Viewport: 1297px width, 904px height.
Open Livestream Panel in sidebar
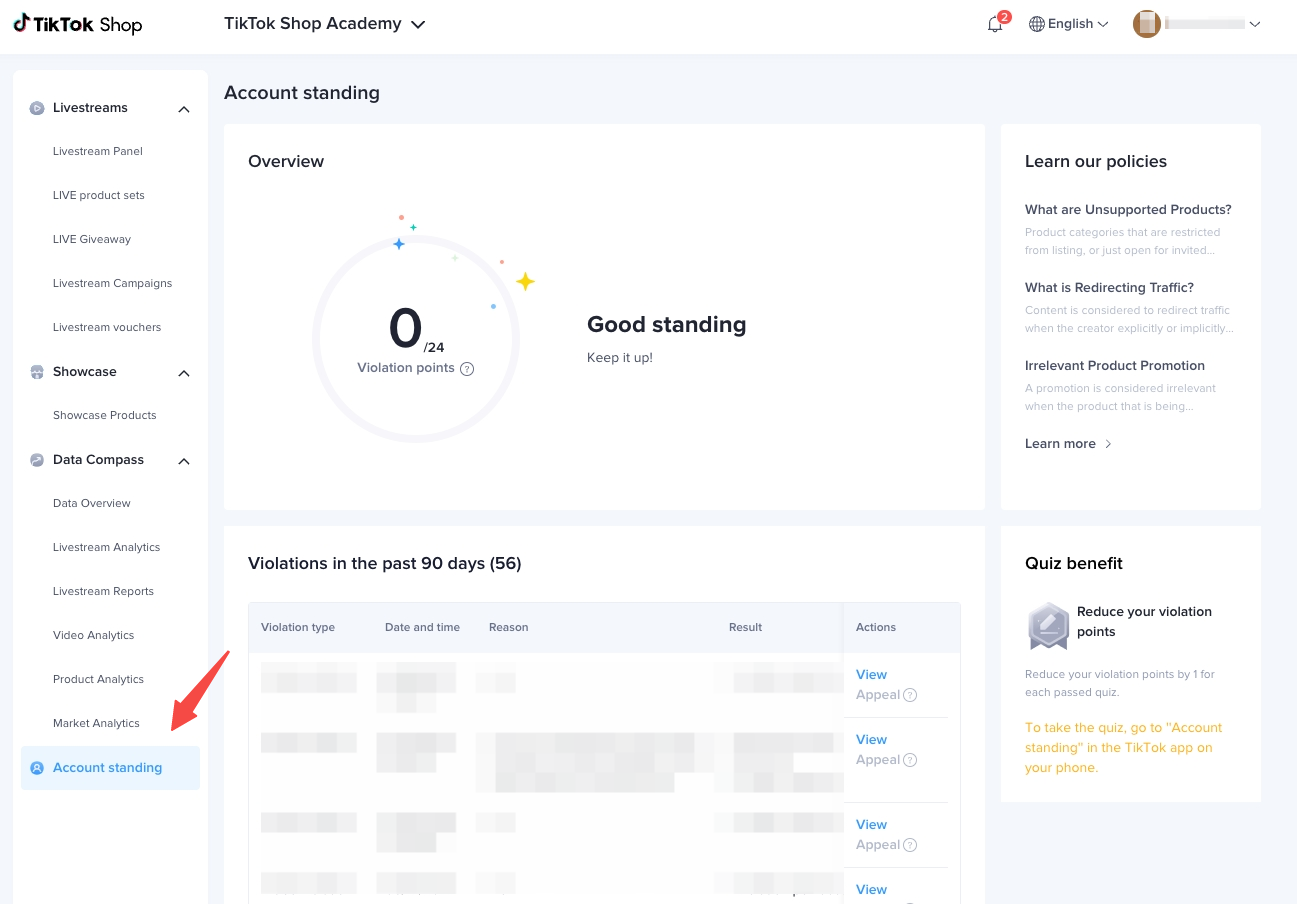point(98,152)
